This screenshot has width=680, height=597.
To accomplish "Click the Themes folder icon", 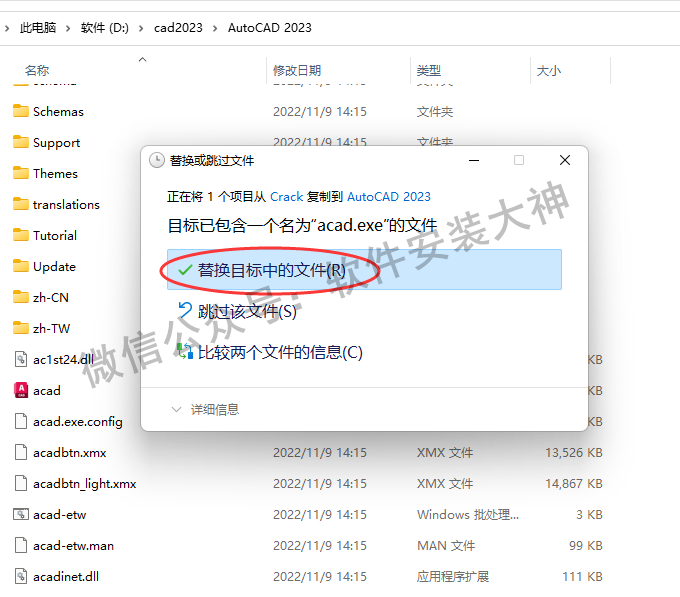I will pyautogui.click(x=20, y=173).
